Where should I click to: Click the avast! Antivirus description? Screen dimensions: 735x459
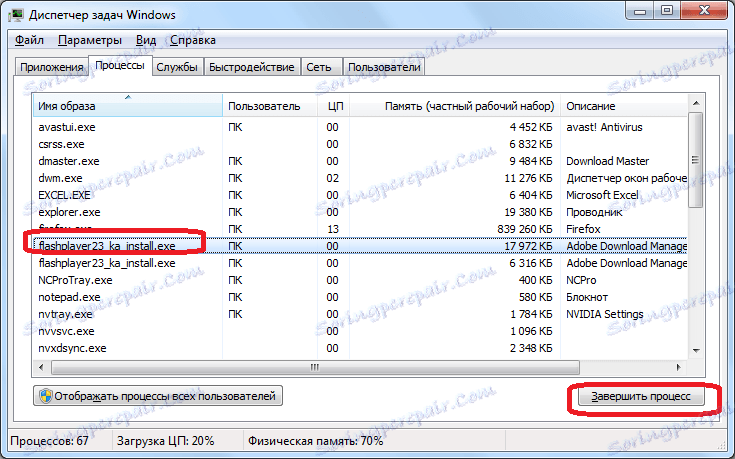point(604,127)
